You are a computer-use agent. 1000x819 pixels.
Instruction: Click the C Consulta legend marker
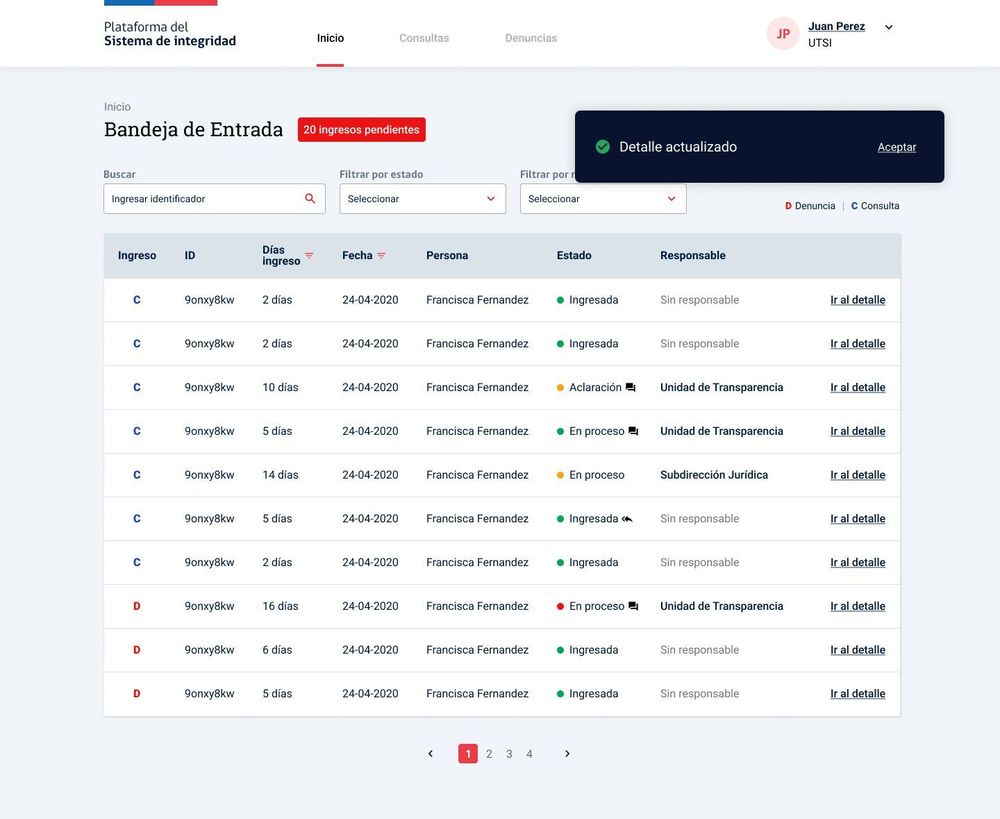click(855, 206)
